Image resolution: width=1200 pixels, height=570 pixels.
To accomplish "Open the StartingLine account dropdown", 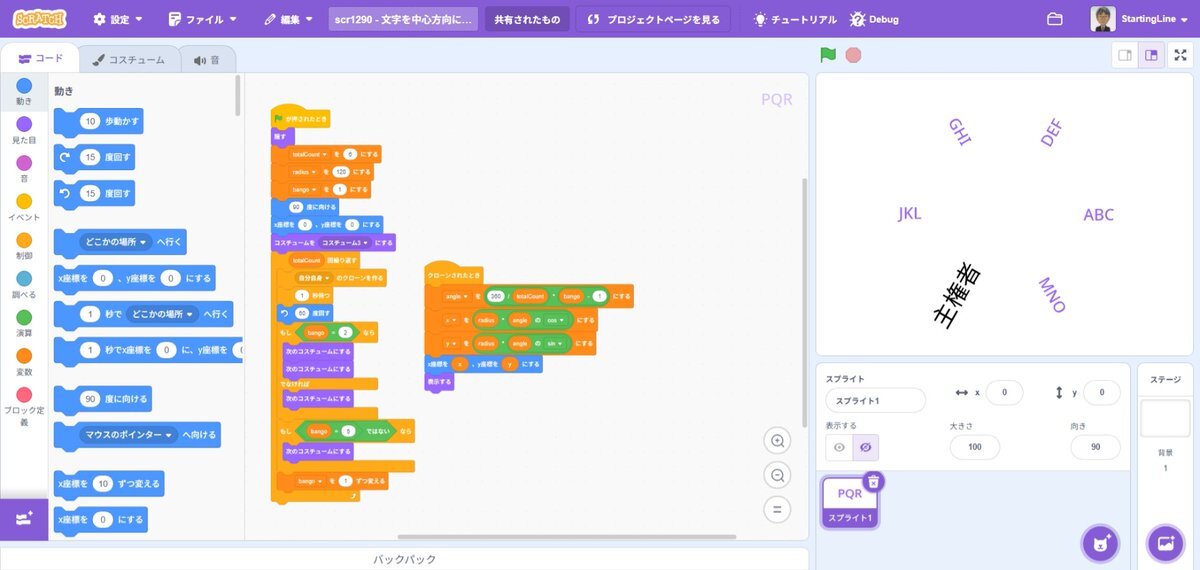I will [x=1140, y=19].
